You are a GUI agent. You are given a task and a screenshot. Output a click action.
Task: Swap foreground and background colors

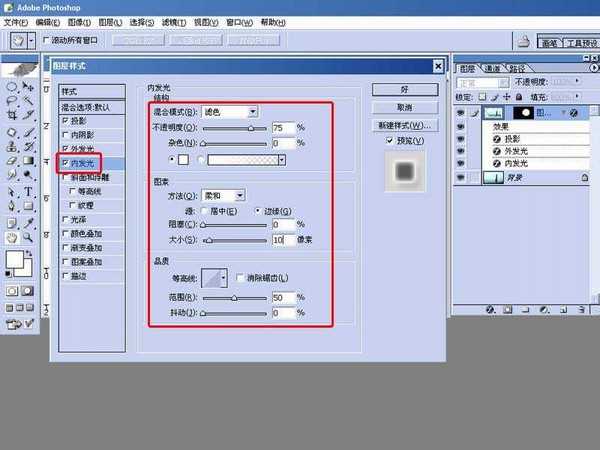pos(29,253)
